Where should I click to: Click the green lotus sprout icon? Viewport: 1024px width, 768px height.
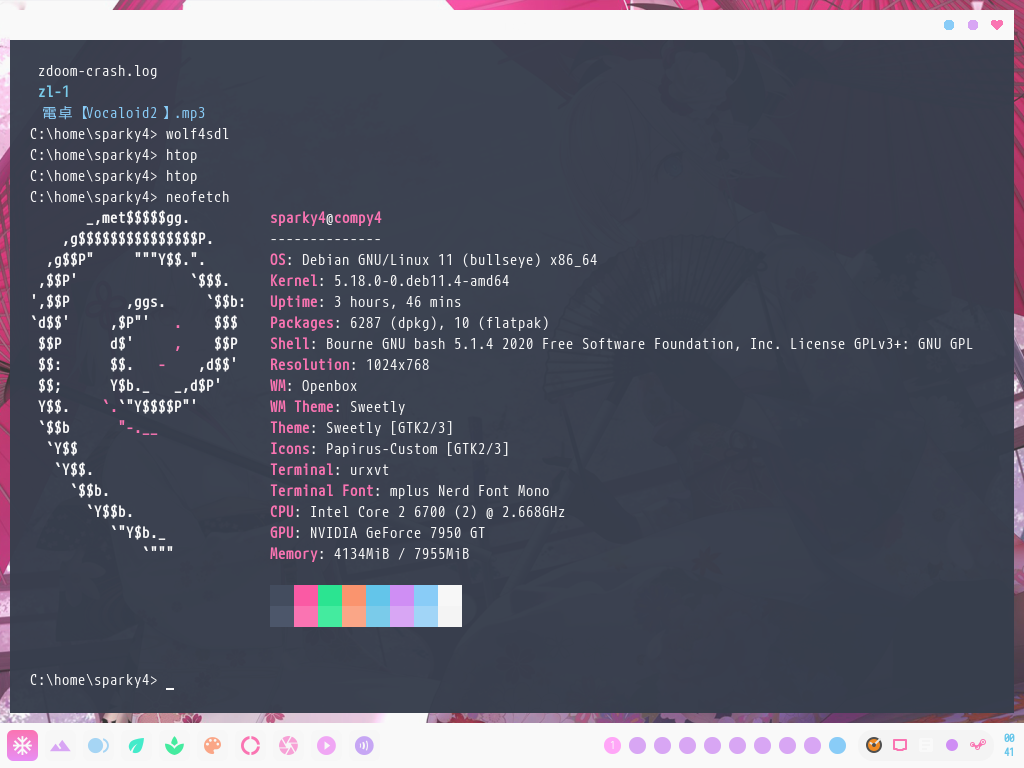[x=174, y=745]
